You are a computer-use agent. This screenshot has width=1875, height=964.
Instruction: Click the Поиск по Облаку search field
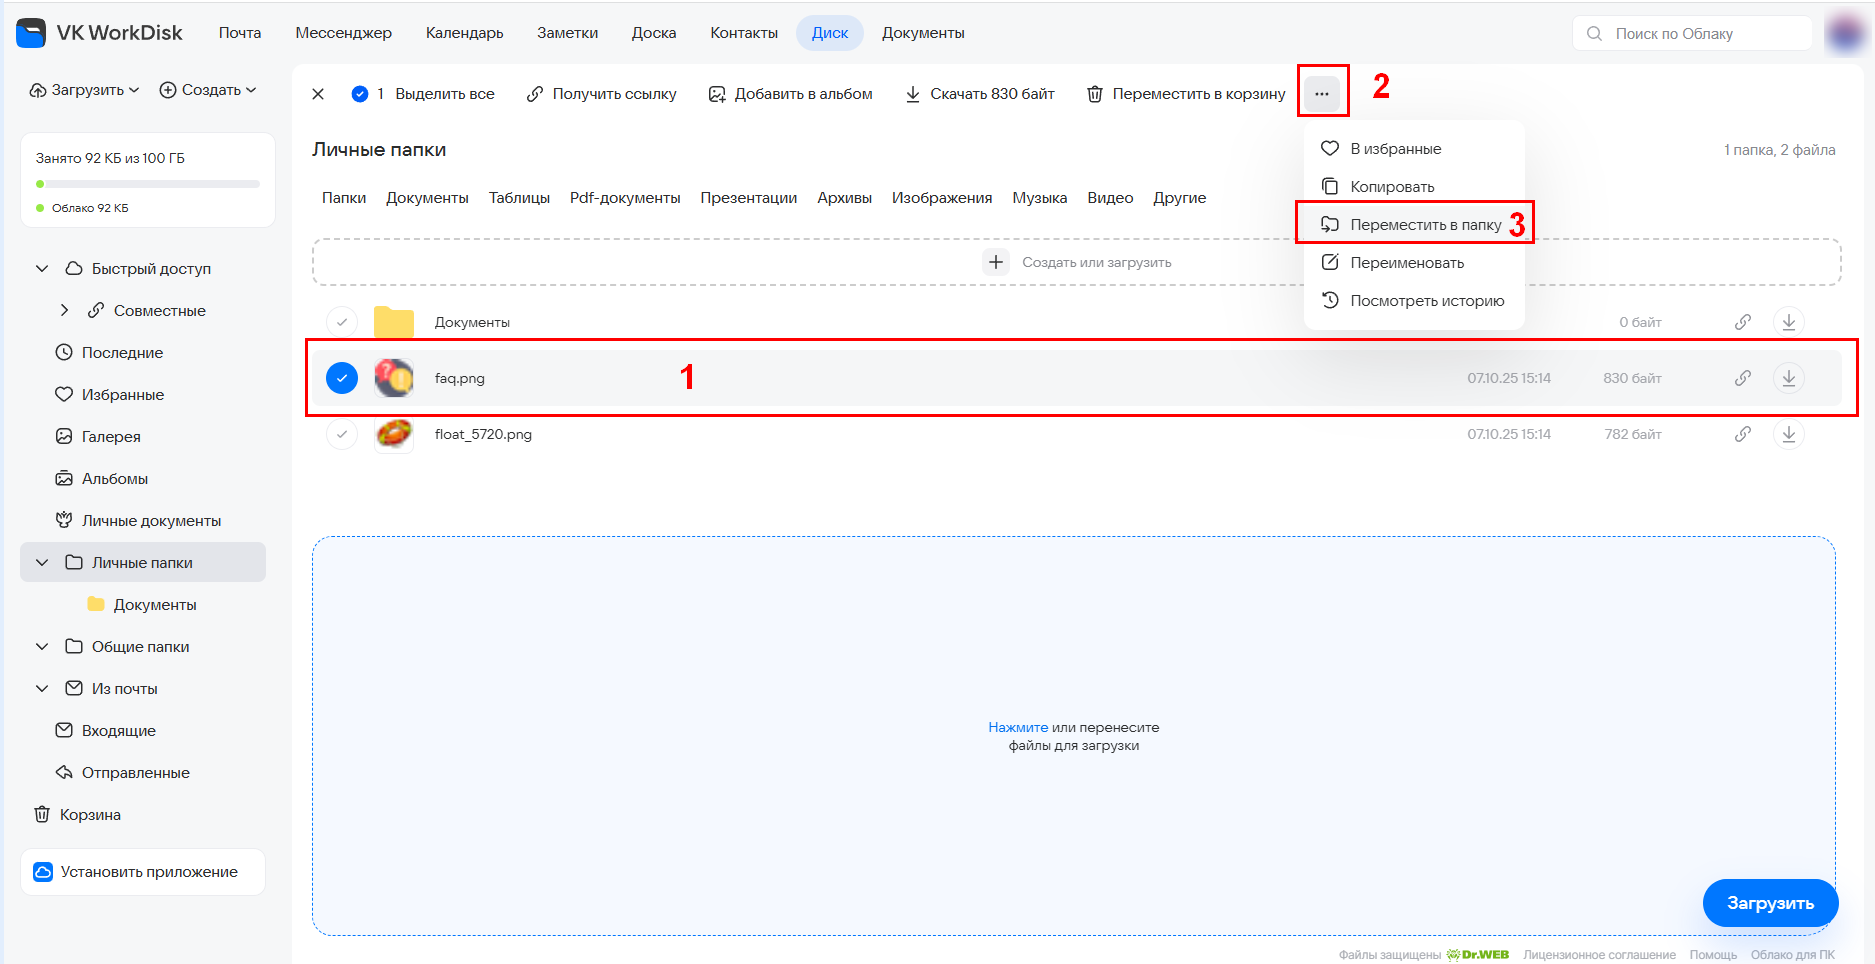pos(1700,34)
